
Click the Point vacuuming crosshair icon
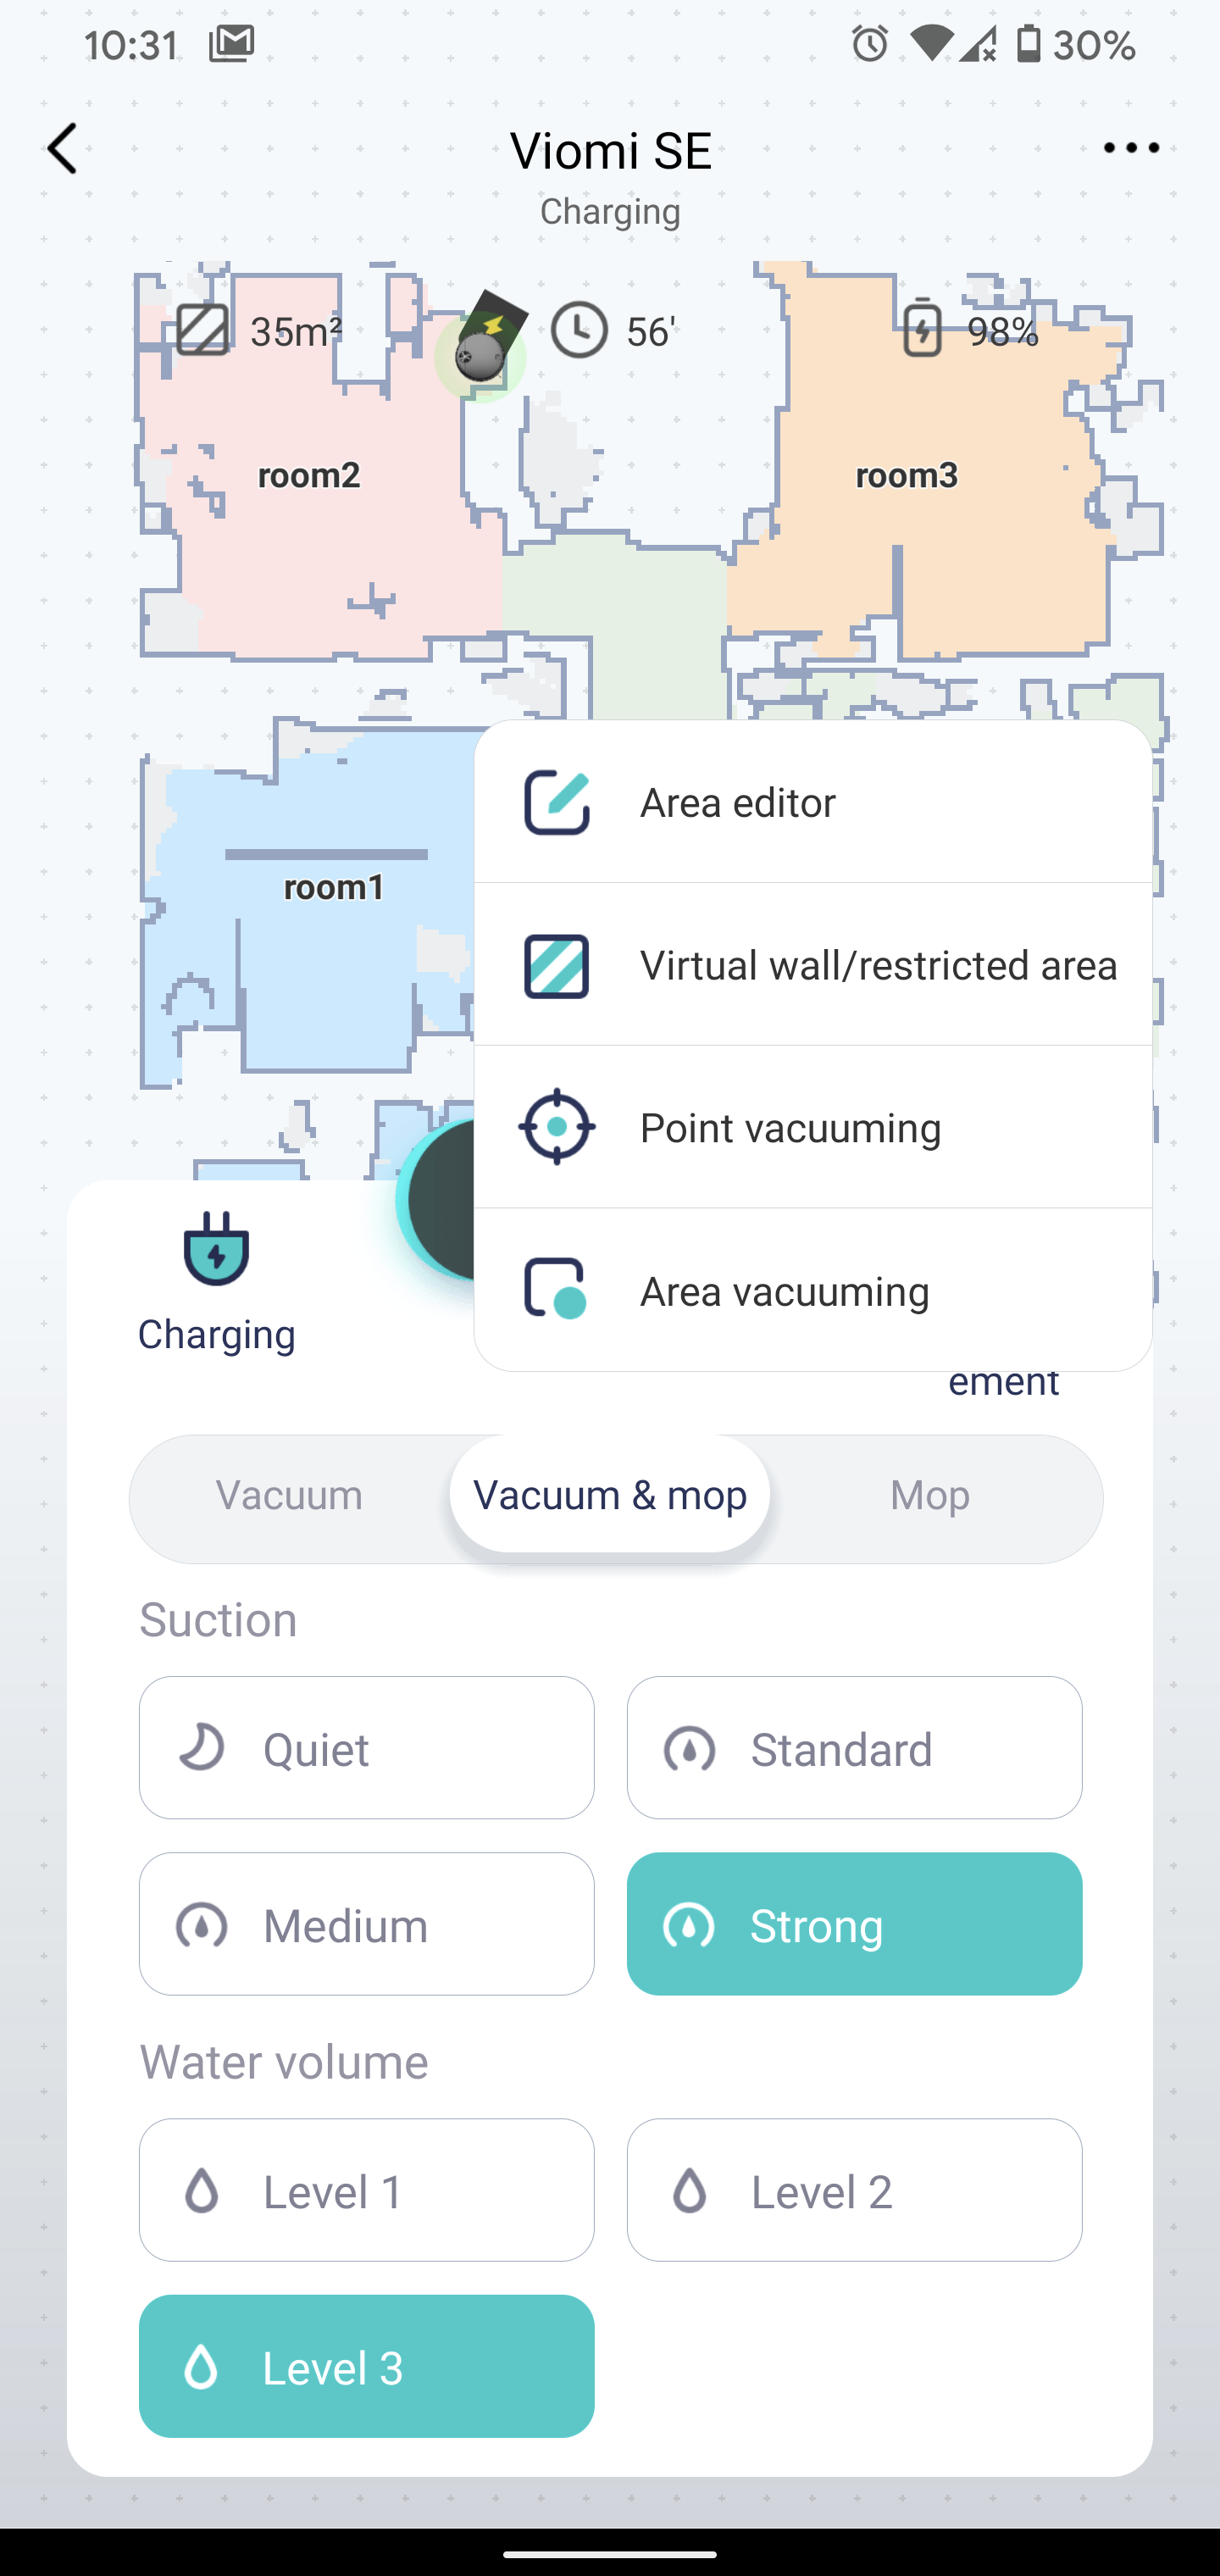pos(557,1127)
